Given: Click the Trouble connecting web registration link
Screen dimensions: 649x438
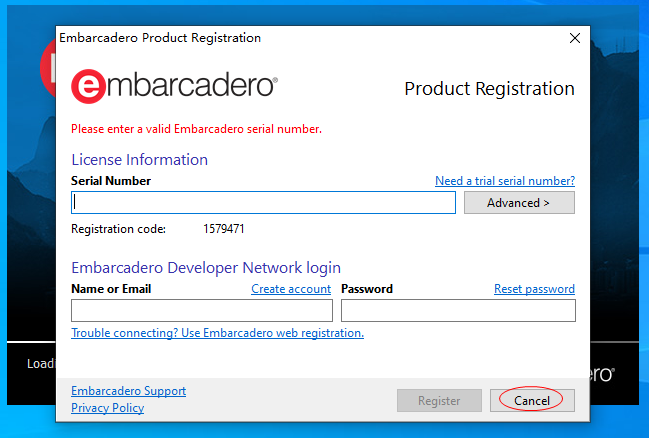Looking at the screenshot, I should 217,333.
